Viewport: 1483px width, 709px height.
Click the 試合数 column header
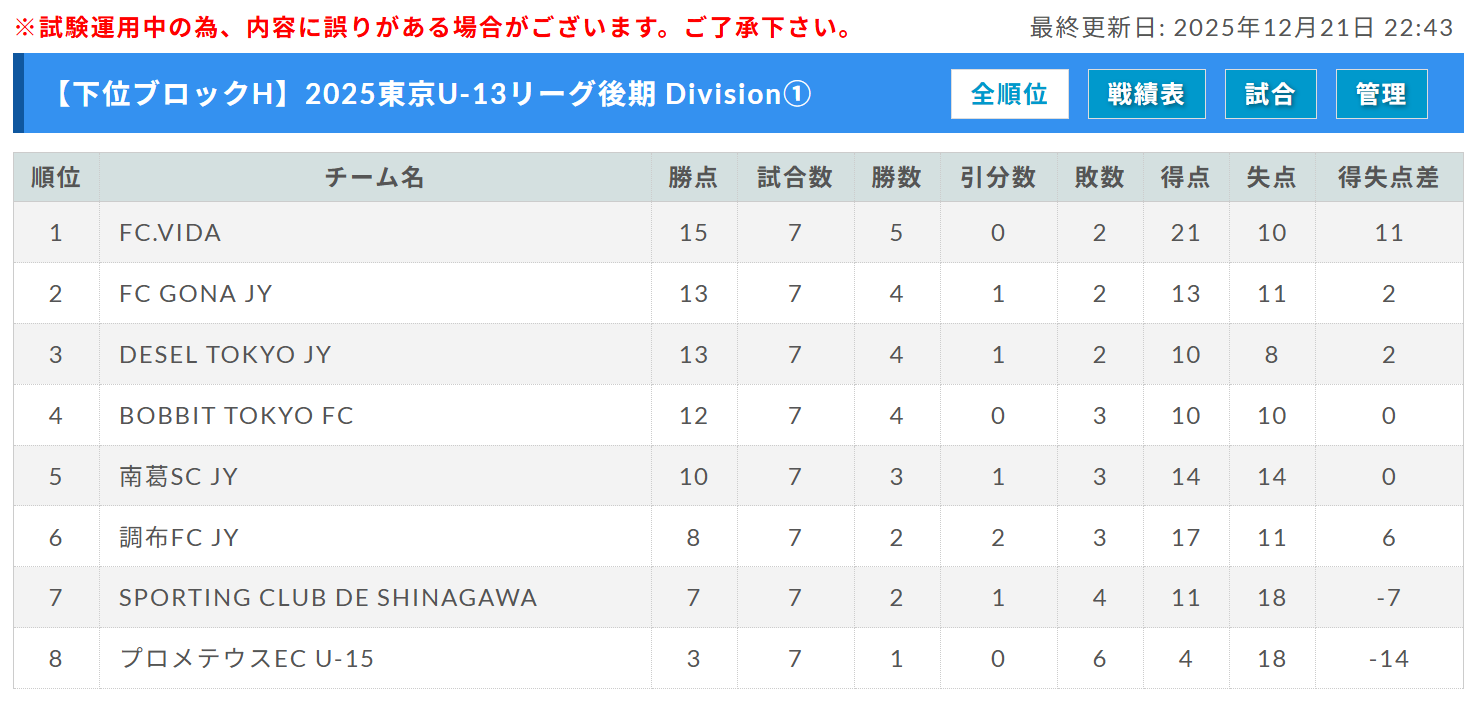click(795, 178)
